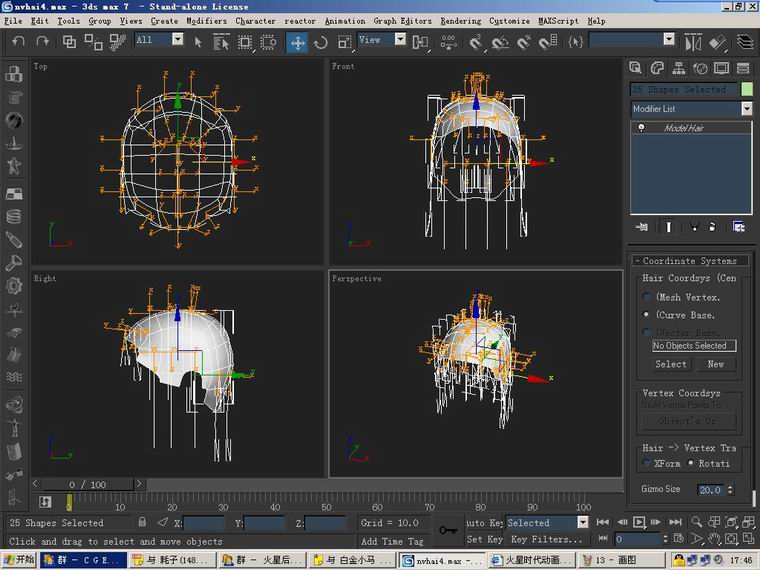Activate the Select and Scale tool
Viewport: 760px width, 570px height.
click(x=344, y=43)
